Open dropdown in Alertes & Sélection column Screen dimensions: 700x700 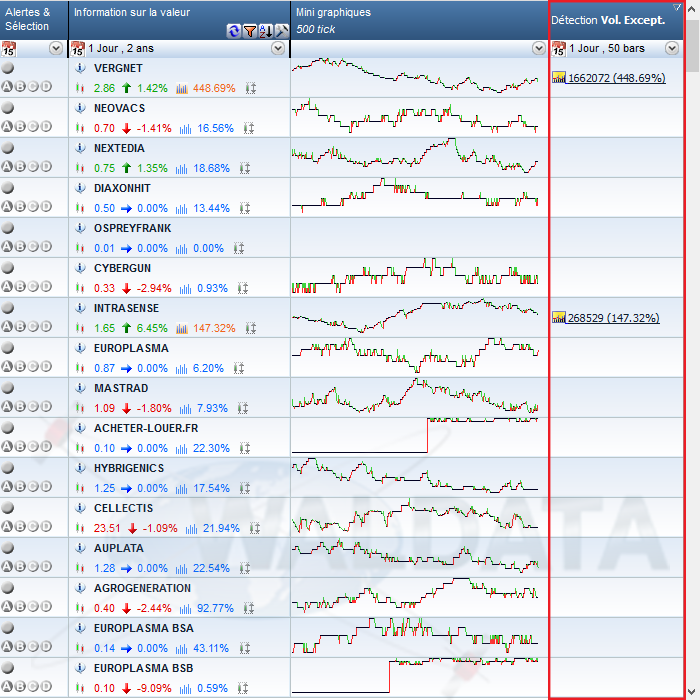[x=56, y=48]
